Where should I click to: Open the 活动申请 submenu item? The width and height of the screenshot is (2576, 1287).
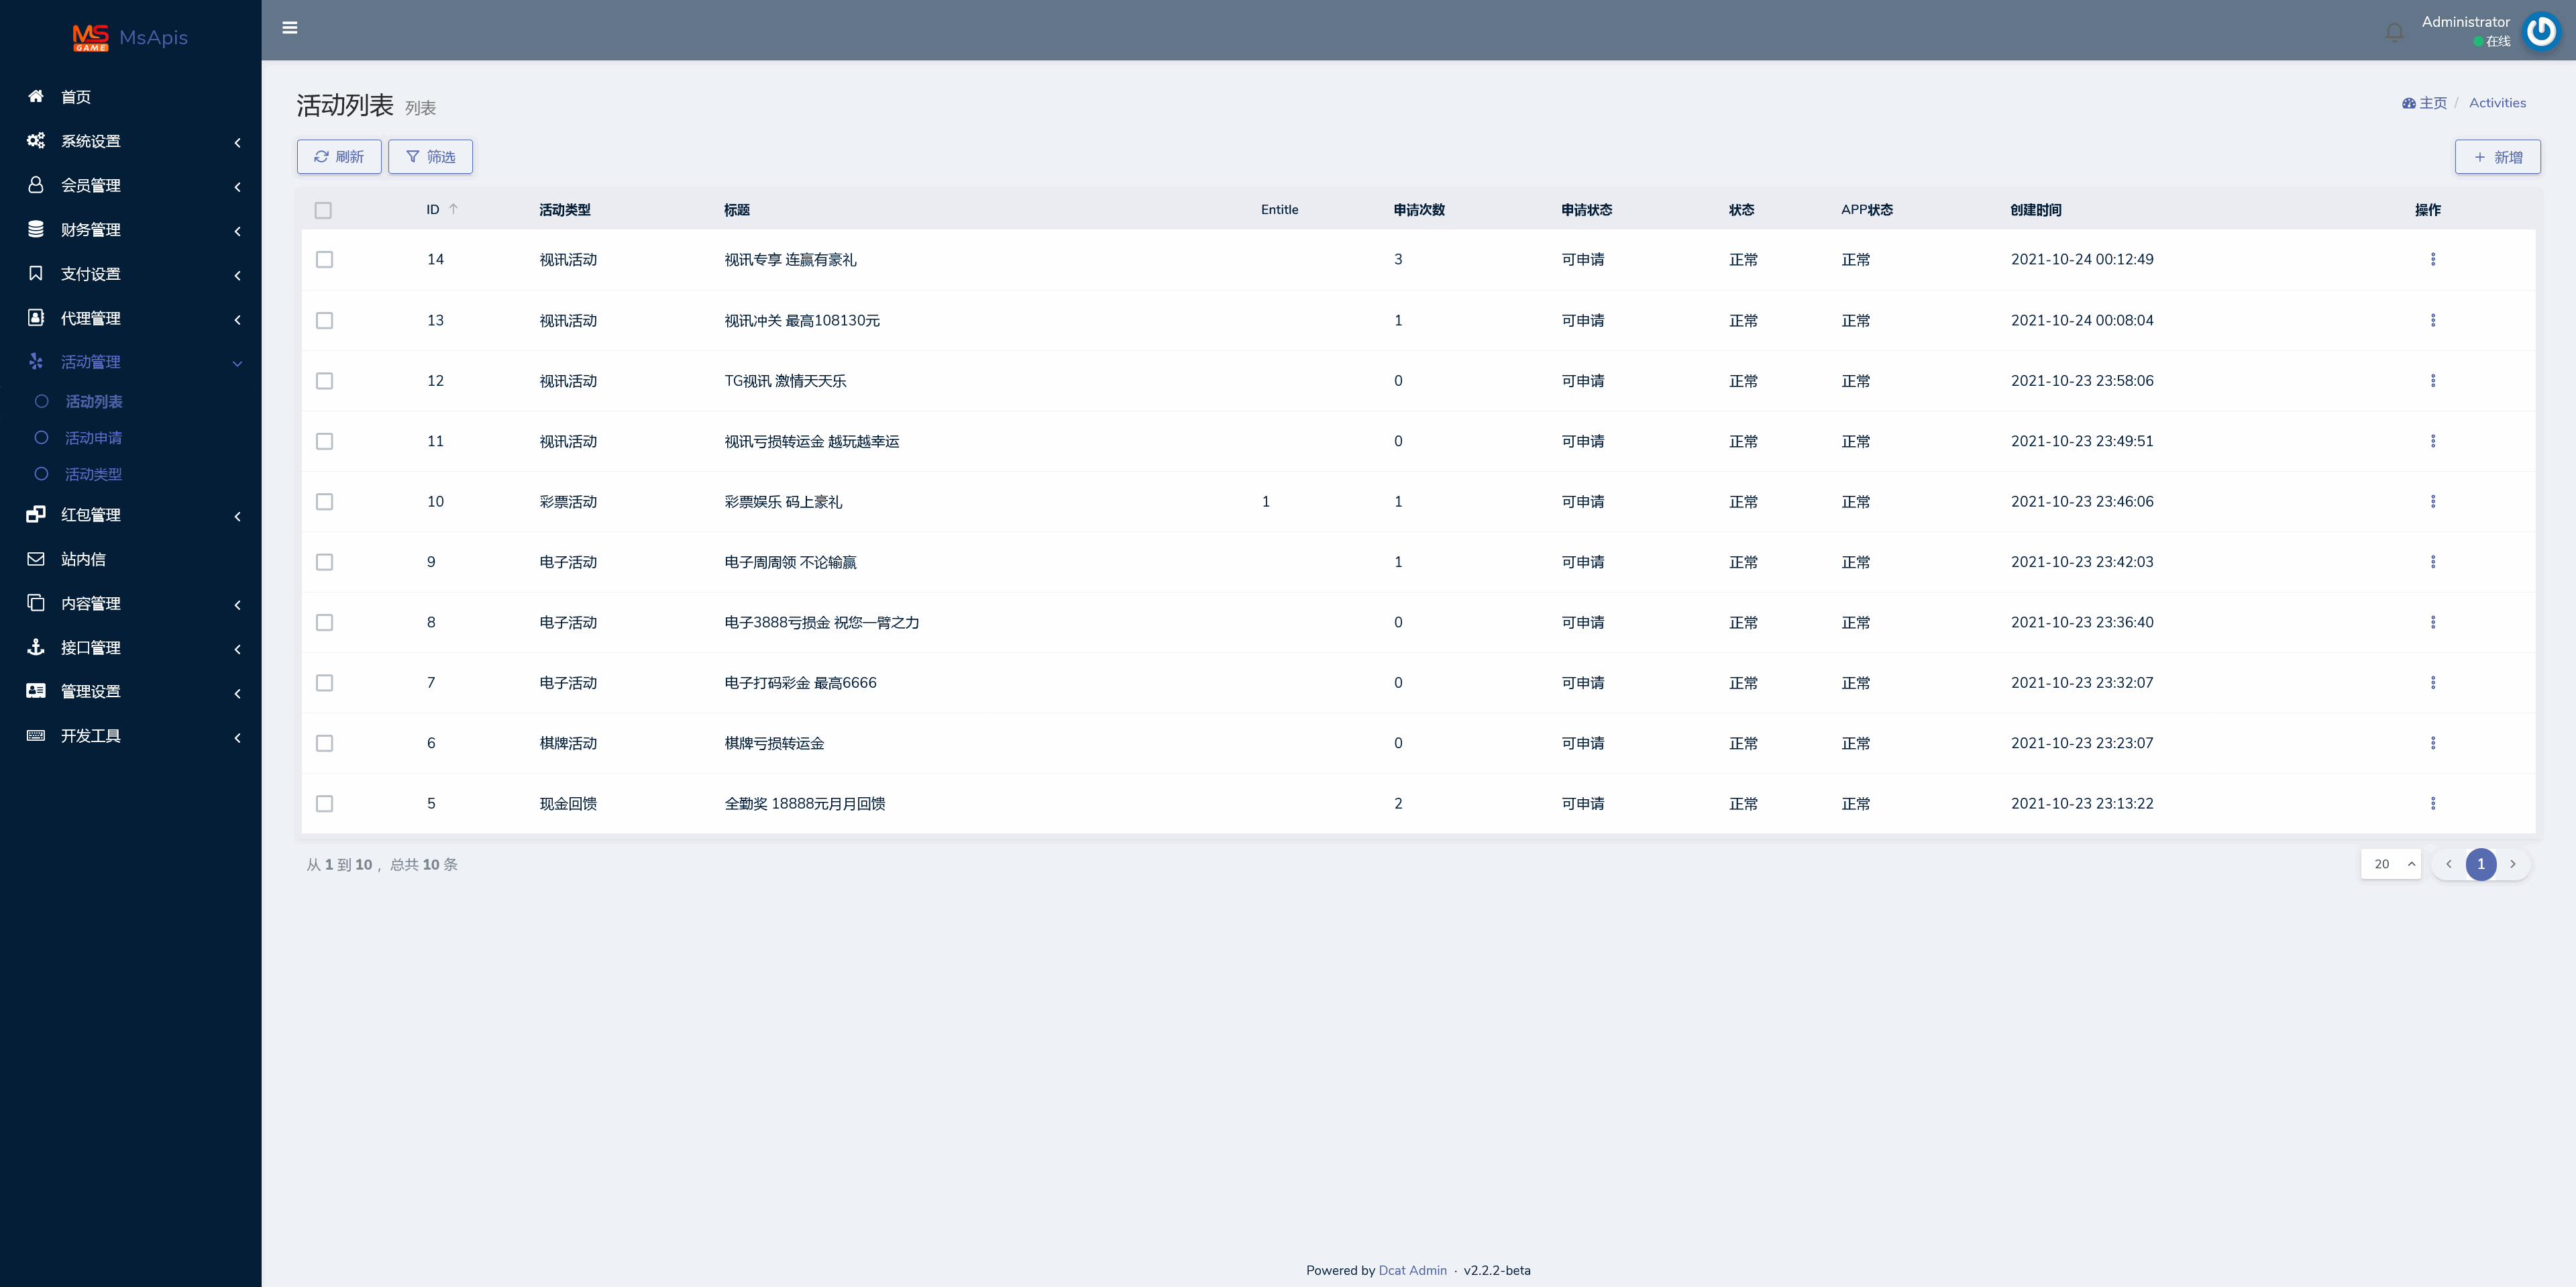pyautogui.click(x=93, y=438)
